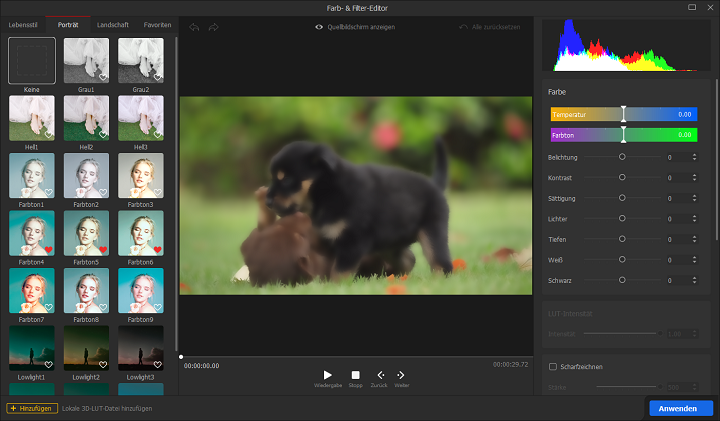This screenshot has height=421, width=720.
Task: Move the Lichter slider handle
Action: [x=622, y=219]
